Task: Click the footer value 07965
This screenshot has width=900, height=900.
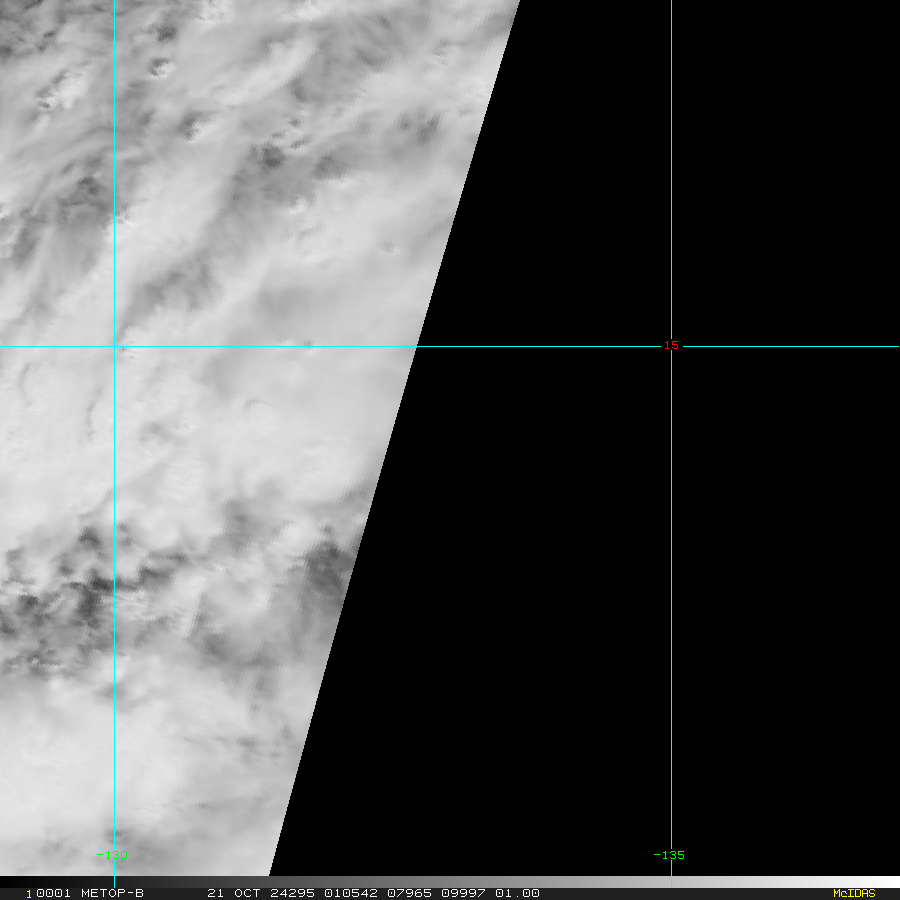Action: [409, 893]
